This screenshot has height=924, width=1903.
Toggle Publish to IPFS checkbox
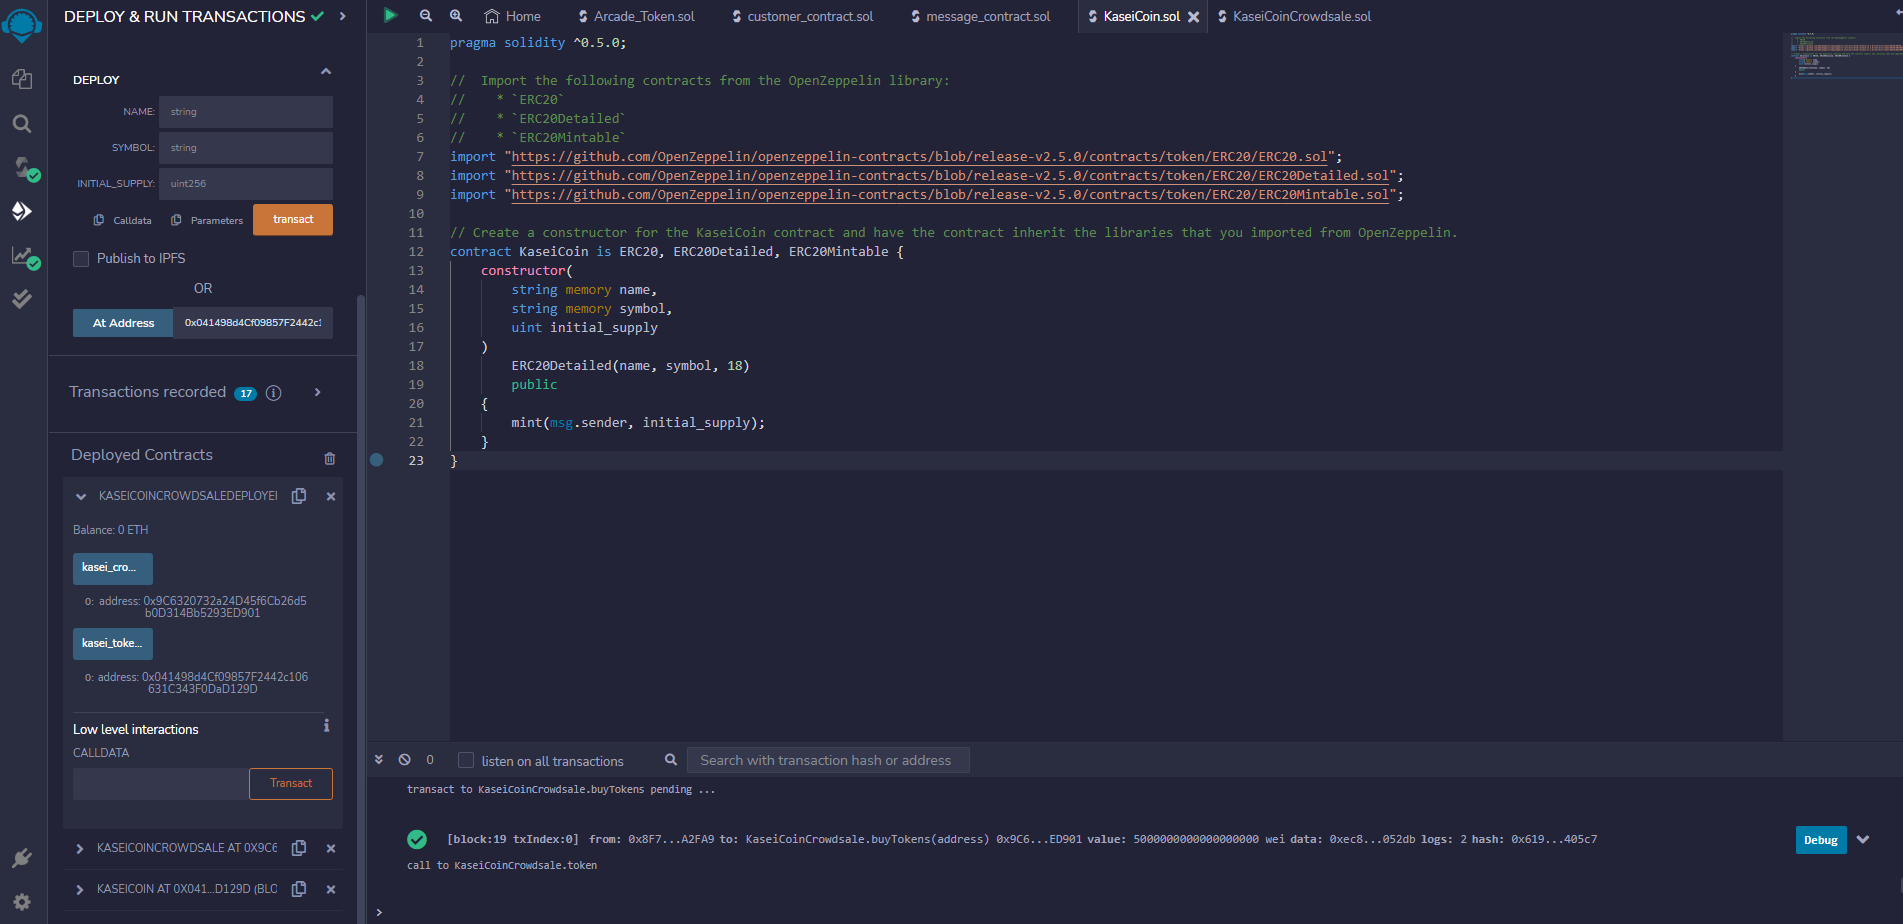pos(81,258)
